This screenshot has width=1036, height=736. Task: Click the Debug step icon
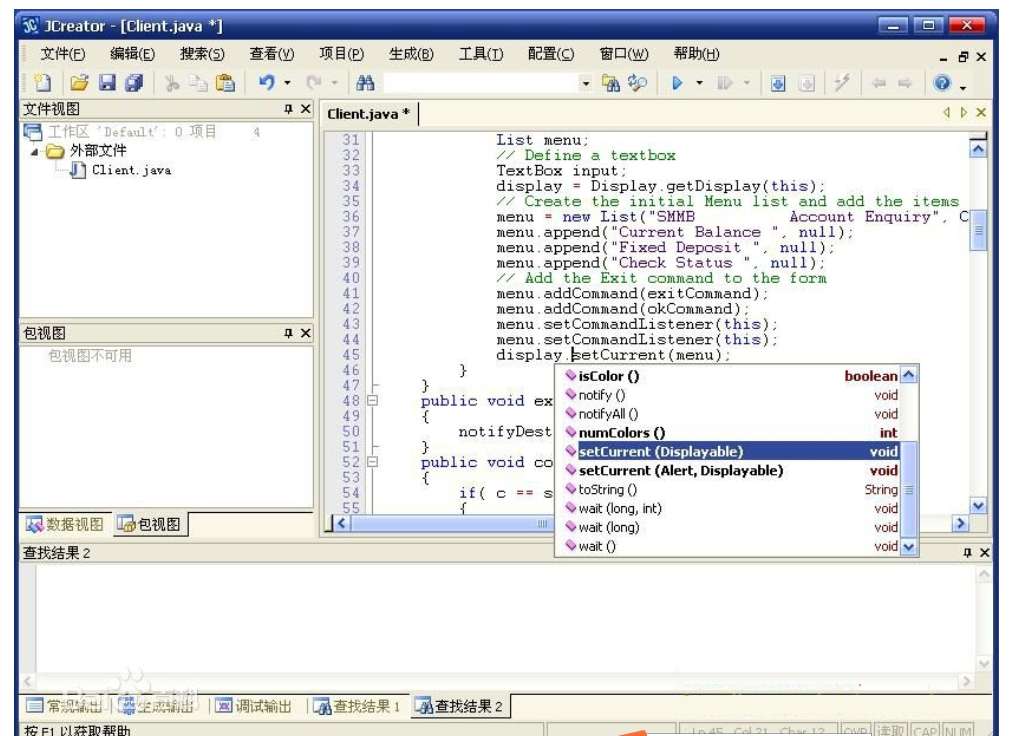click(725, 83)
